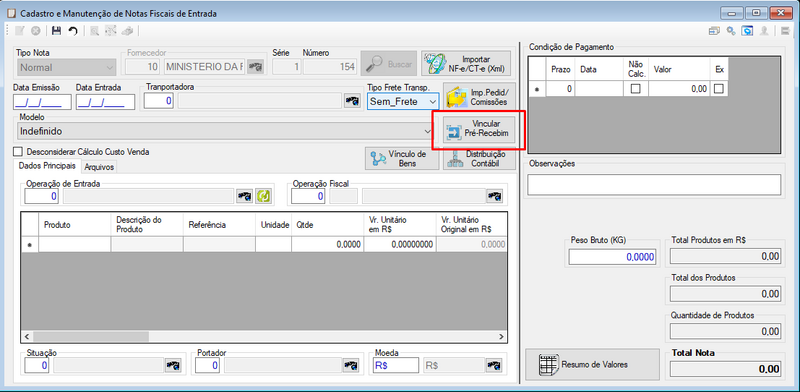800x392 pixels.
Task: Open the Tranportadora lookup icon
Action: [x=352, y=101]
